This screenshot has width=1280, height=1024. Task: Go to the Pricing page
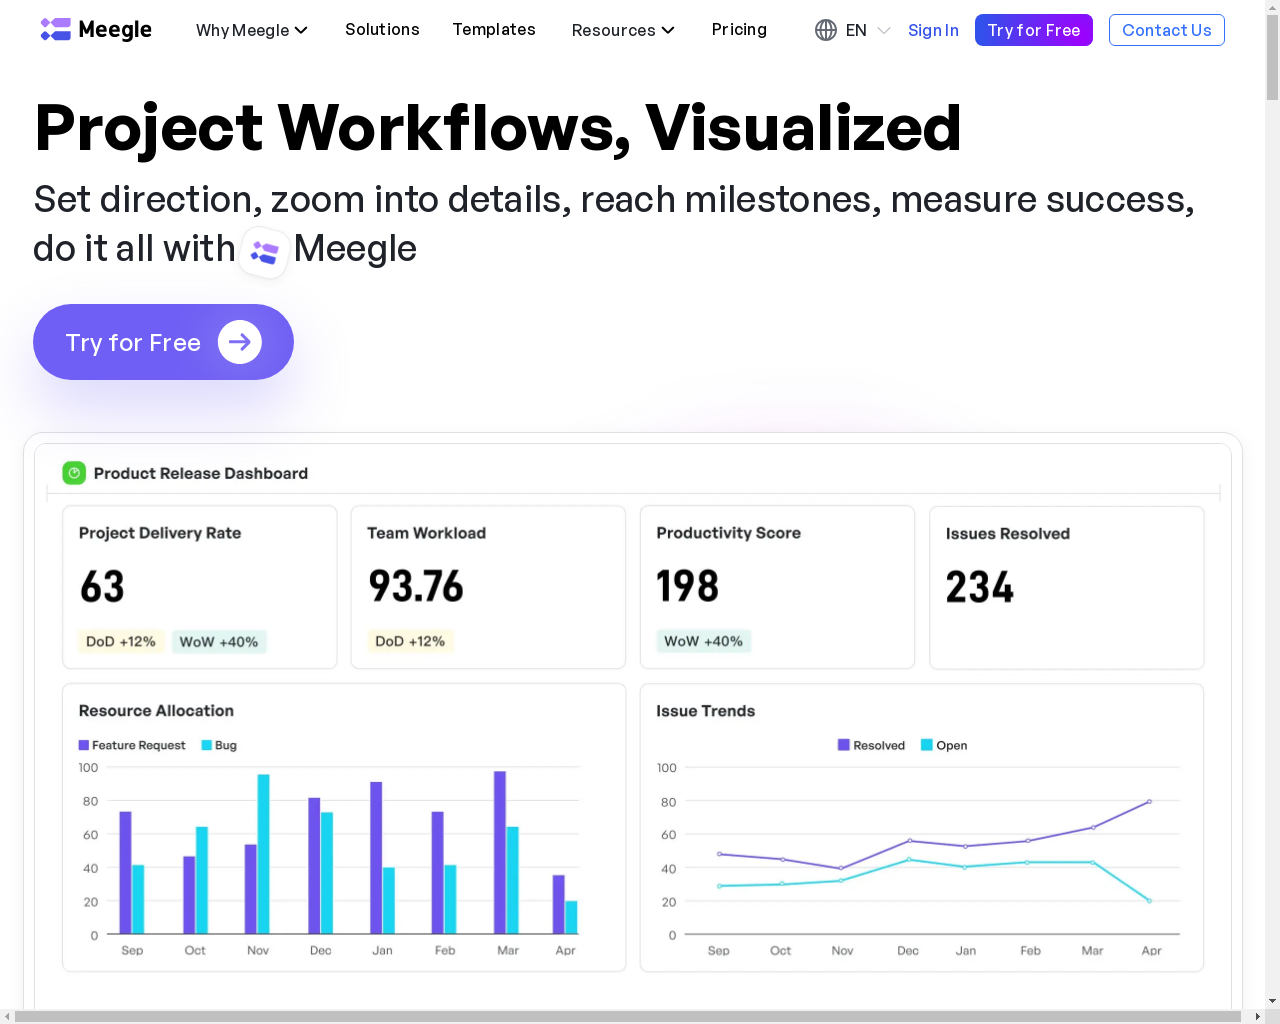tap(739, 30)
